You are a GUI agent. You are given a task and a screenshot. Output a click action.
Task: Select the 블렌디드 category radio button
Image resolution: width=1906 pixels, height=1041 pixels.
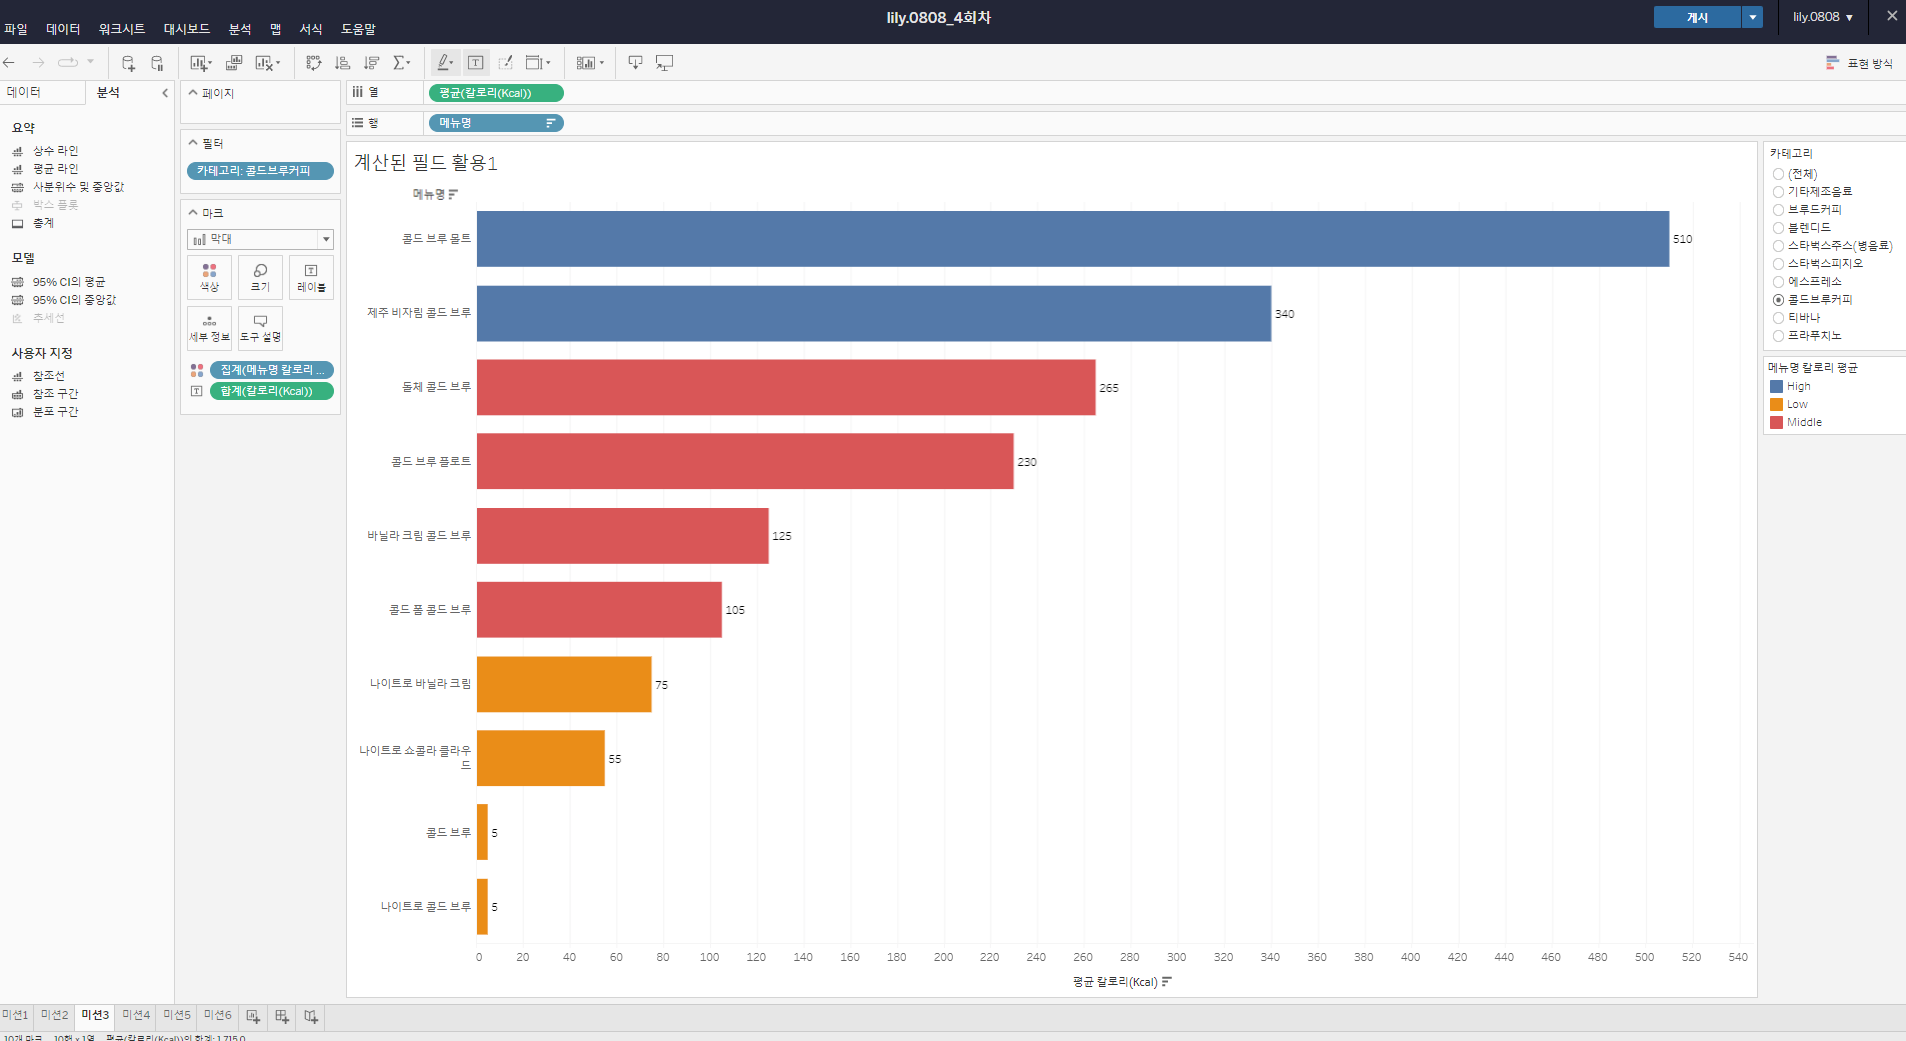coord(1778,228)
